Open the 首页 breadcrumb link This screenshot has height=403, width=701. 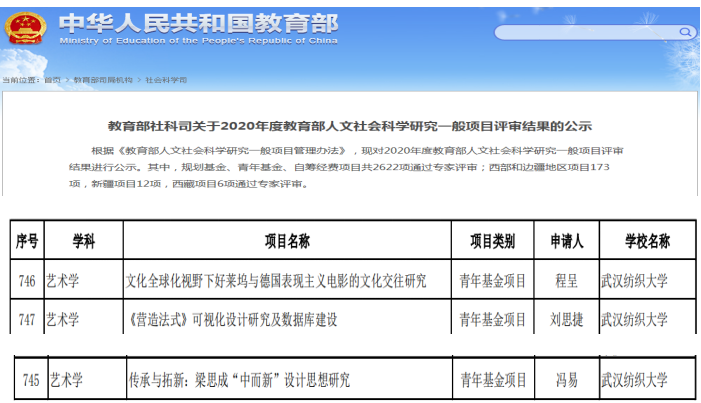pos(51,79)
